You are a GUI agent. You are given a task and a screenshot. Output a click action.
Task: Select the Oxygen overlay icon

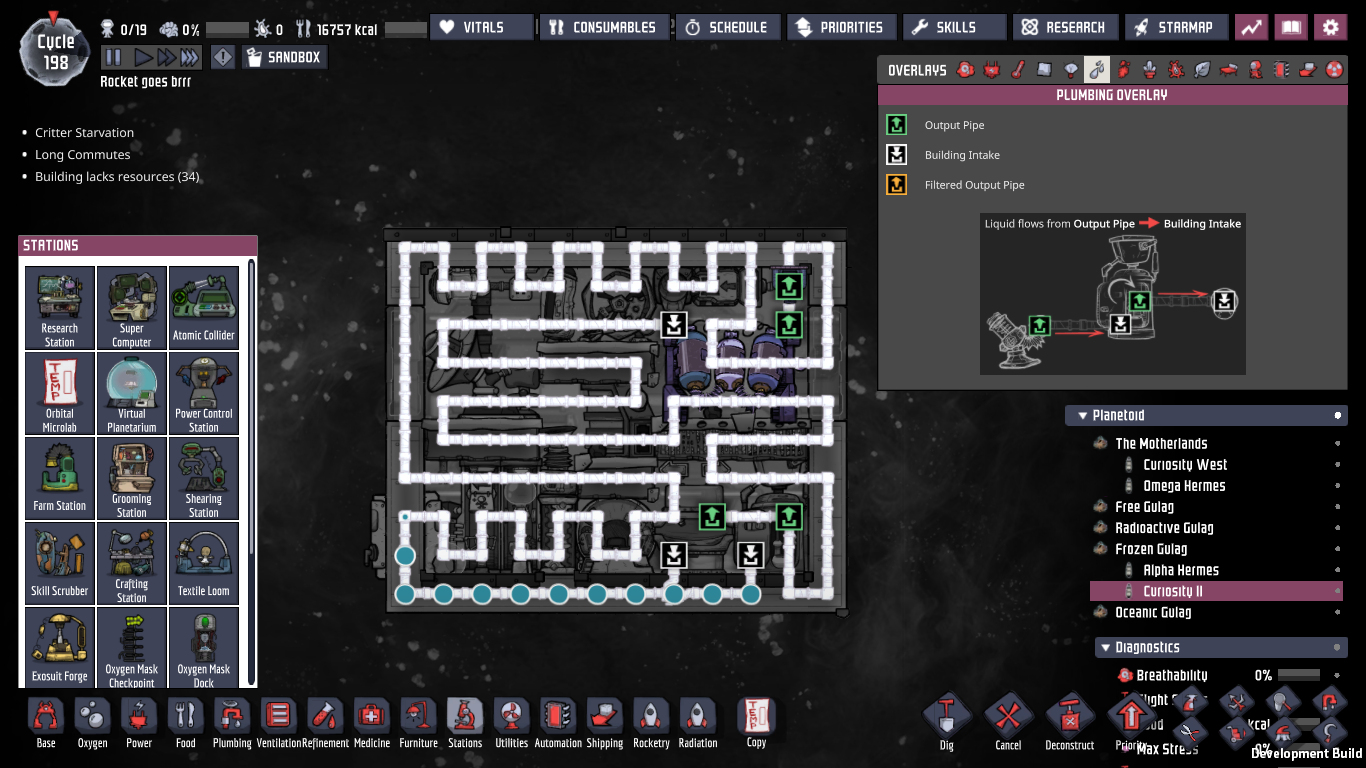tap(966, 70)
